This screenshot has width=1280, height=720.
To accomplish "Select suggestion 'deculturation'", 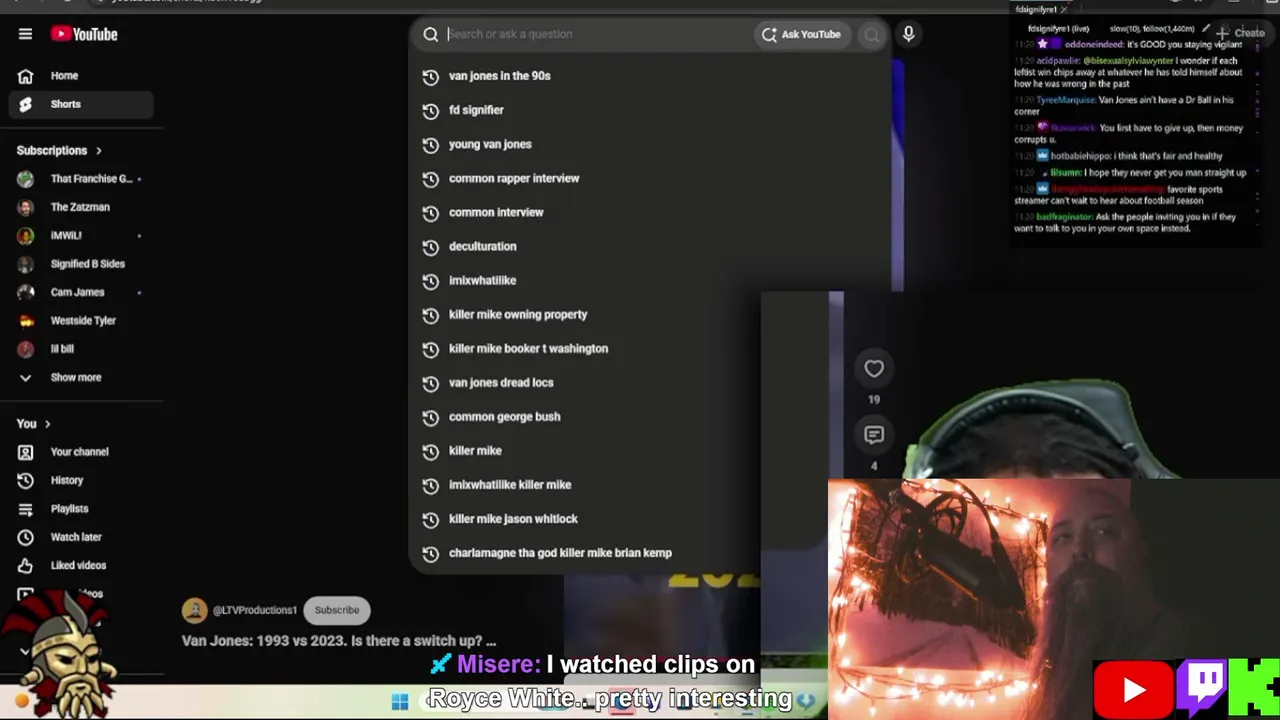I will pos(650,246).
